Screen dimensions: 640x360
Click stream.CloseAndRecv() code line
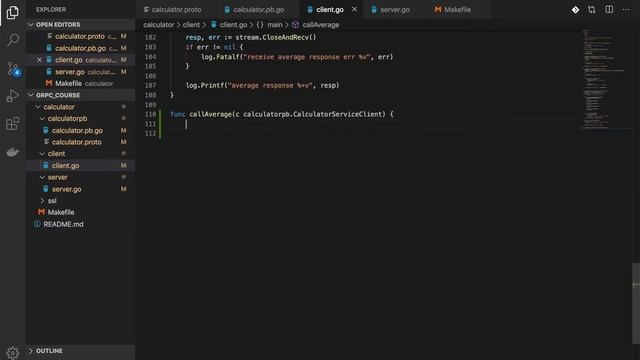click(251, 37)
